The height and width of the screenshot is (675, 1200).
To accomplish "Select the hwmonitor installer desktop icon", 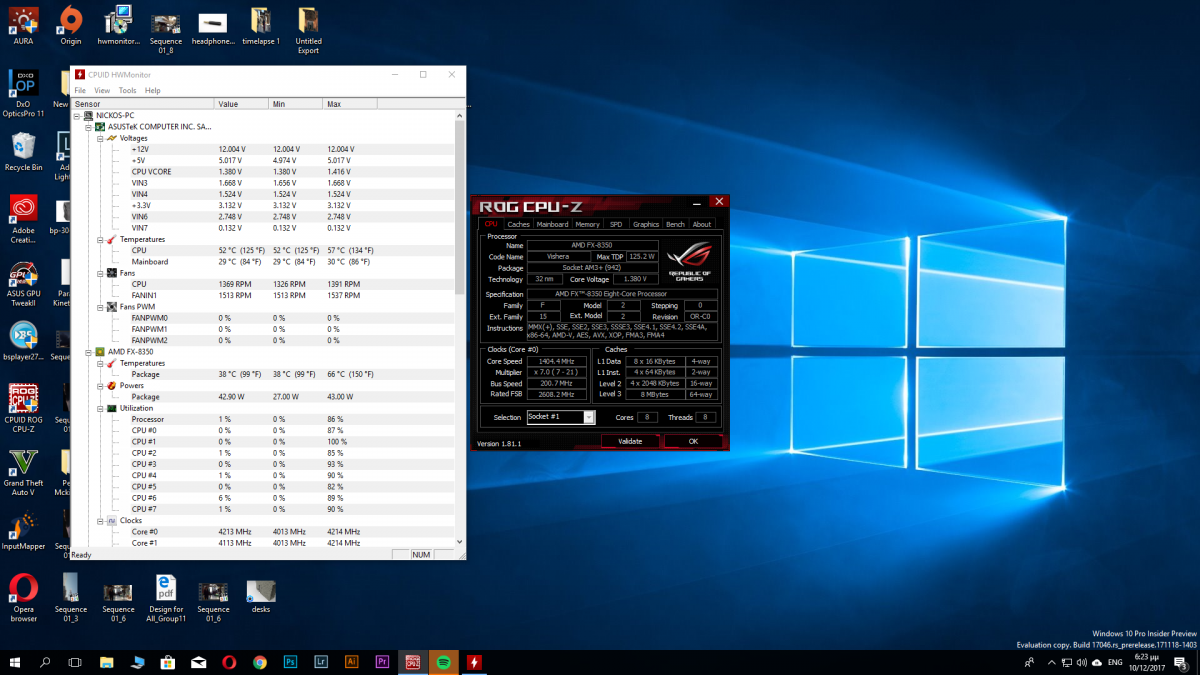I will click(118, 25).
